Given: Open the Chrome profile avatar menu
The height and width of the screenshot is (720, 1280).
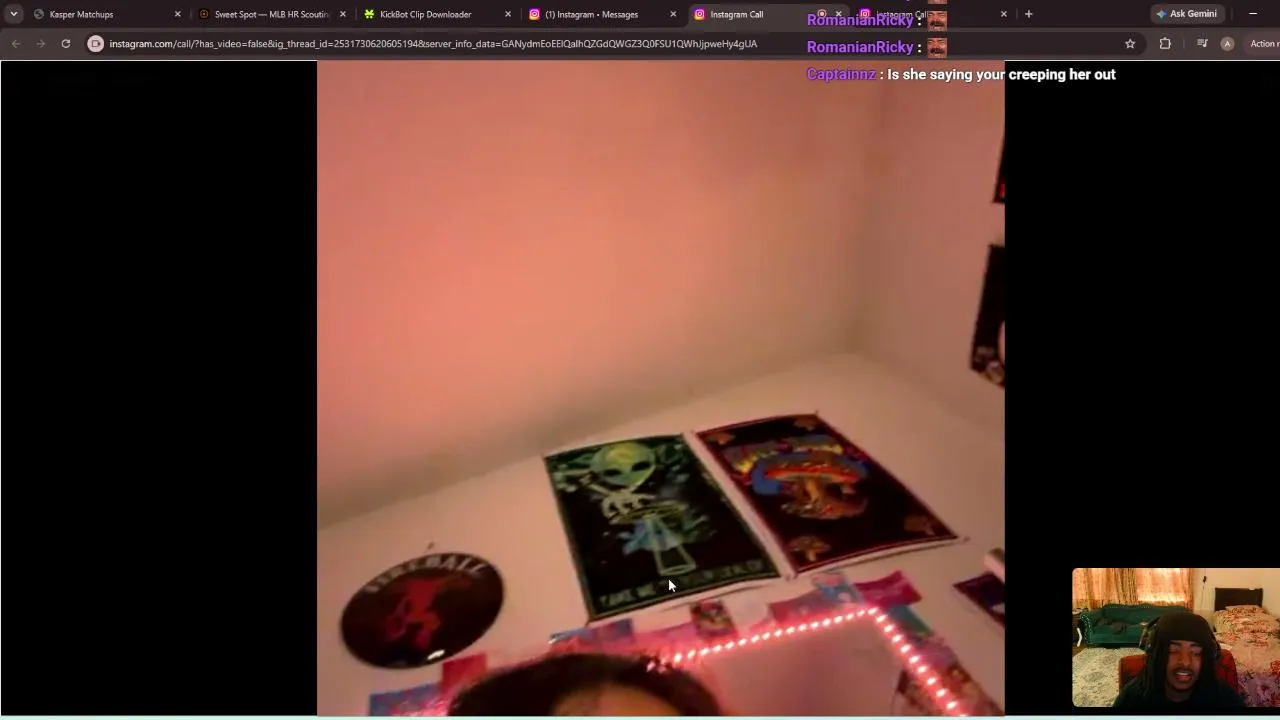Looking at the screenshot, I should pyautogui.click(x=1227, y=44).
